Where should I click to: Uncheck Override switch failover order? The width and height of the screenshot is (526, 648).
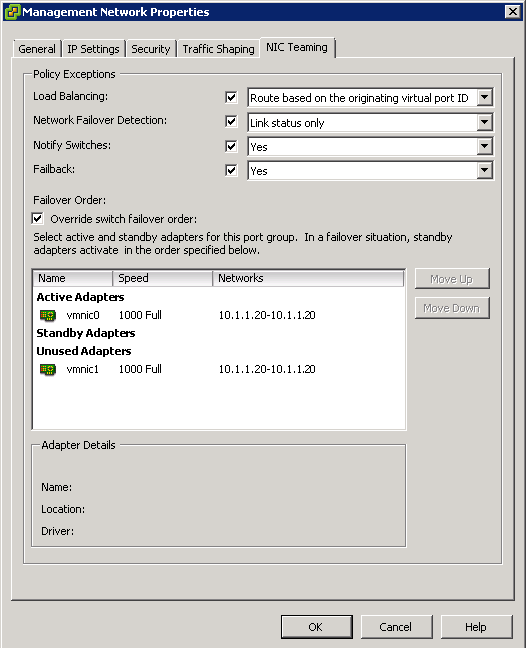[38, 218]
